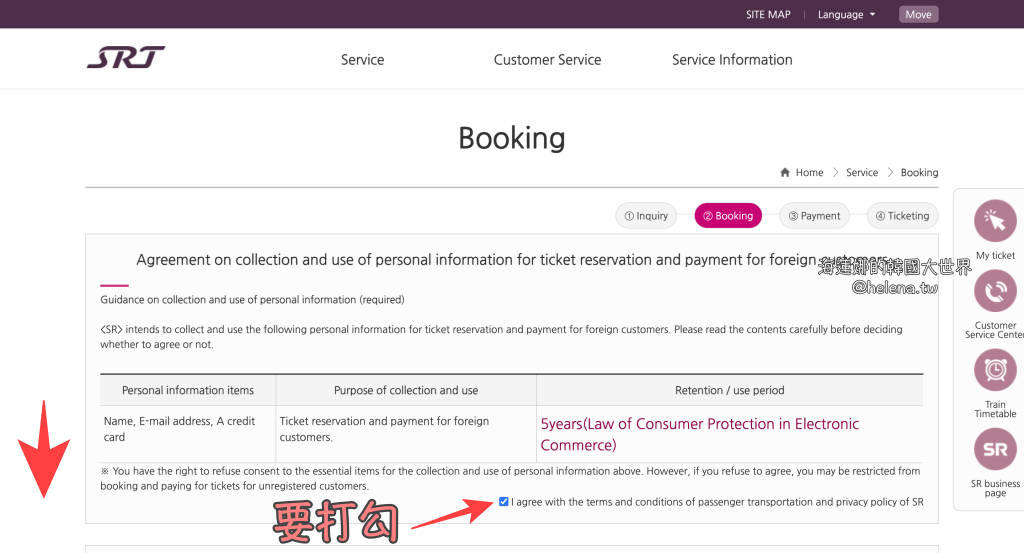Open SR business page icon

(x=994, y=449)
